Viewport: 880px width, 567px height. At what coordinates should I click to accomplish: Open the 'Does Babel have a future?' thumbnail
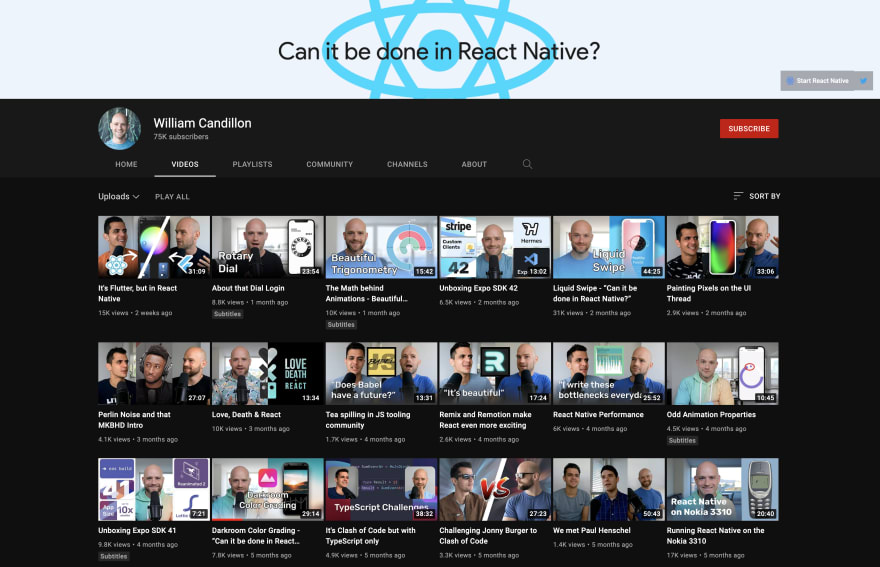coord(381,373)
